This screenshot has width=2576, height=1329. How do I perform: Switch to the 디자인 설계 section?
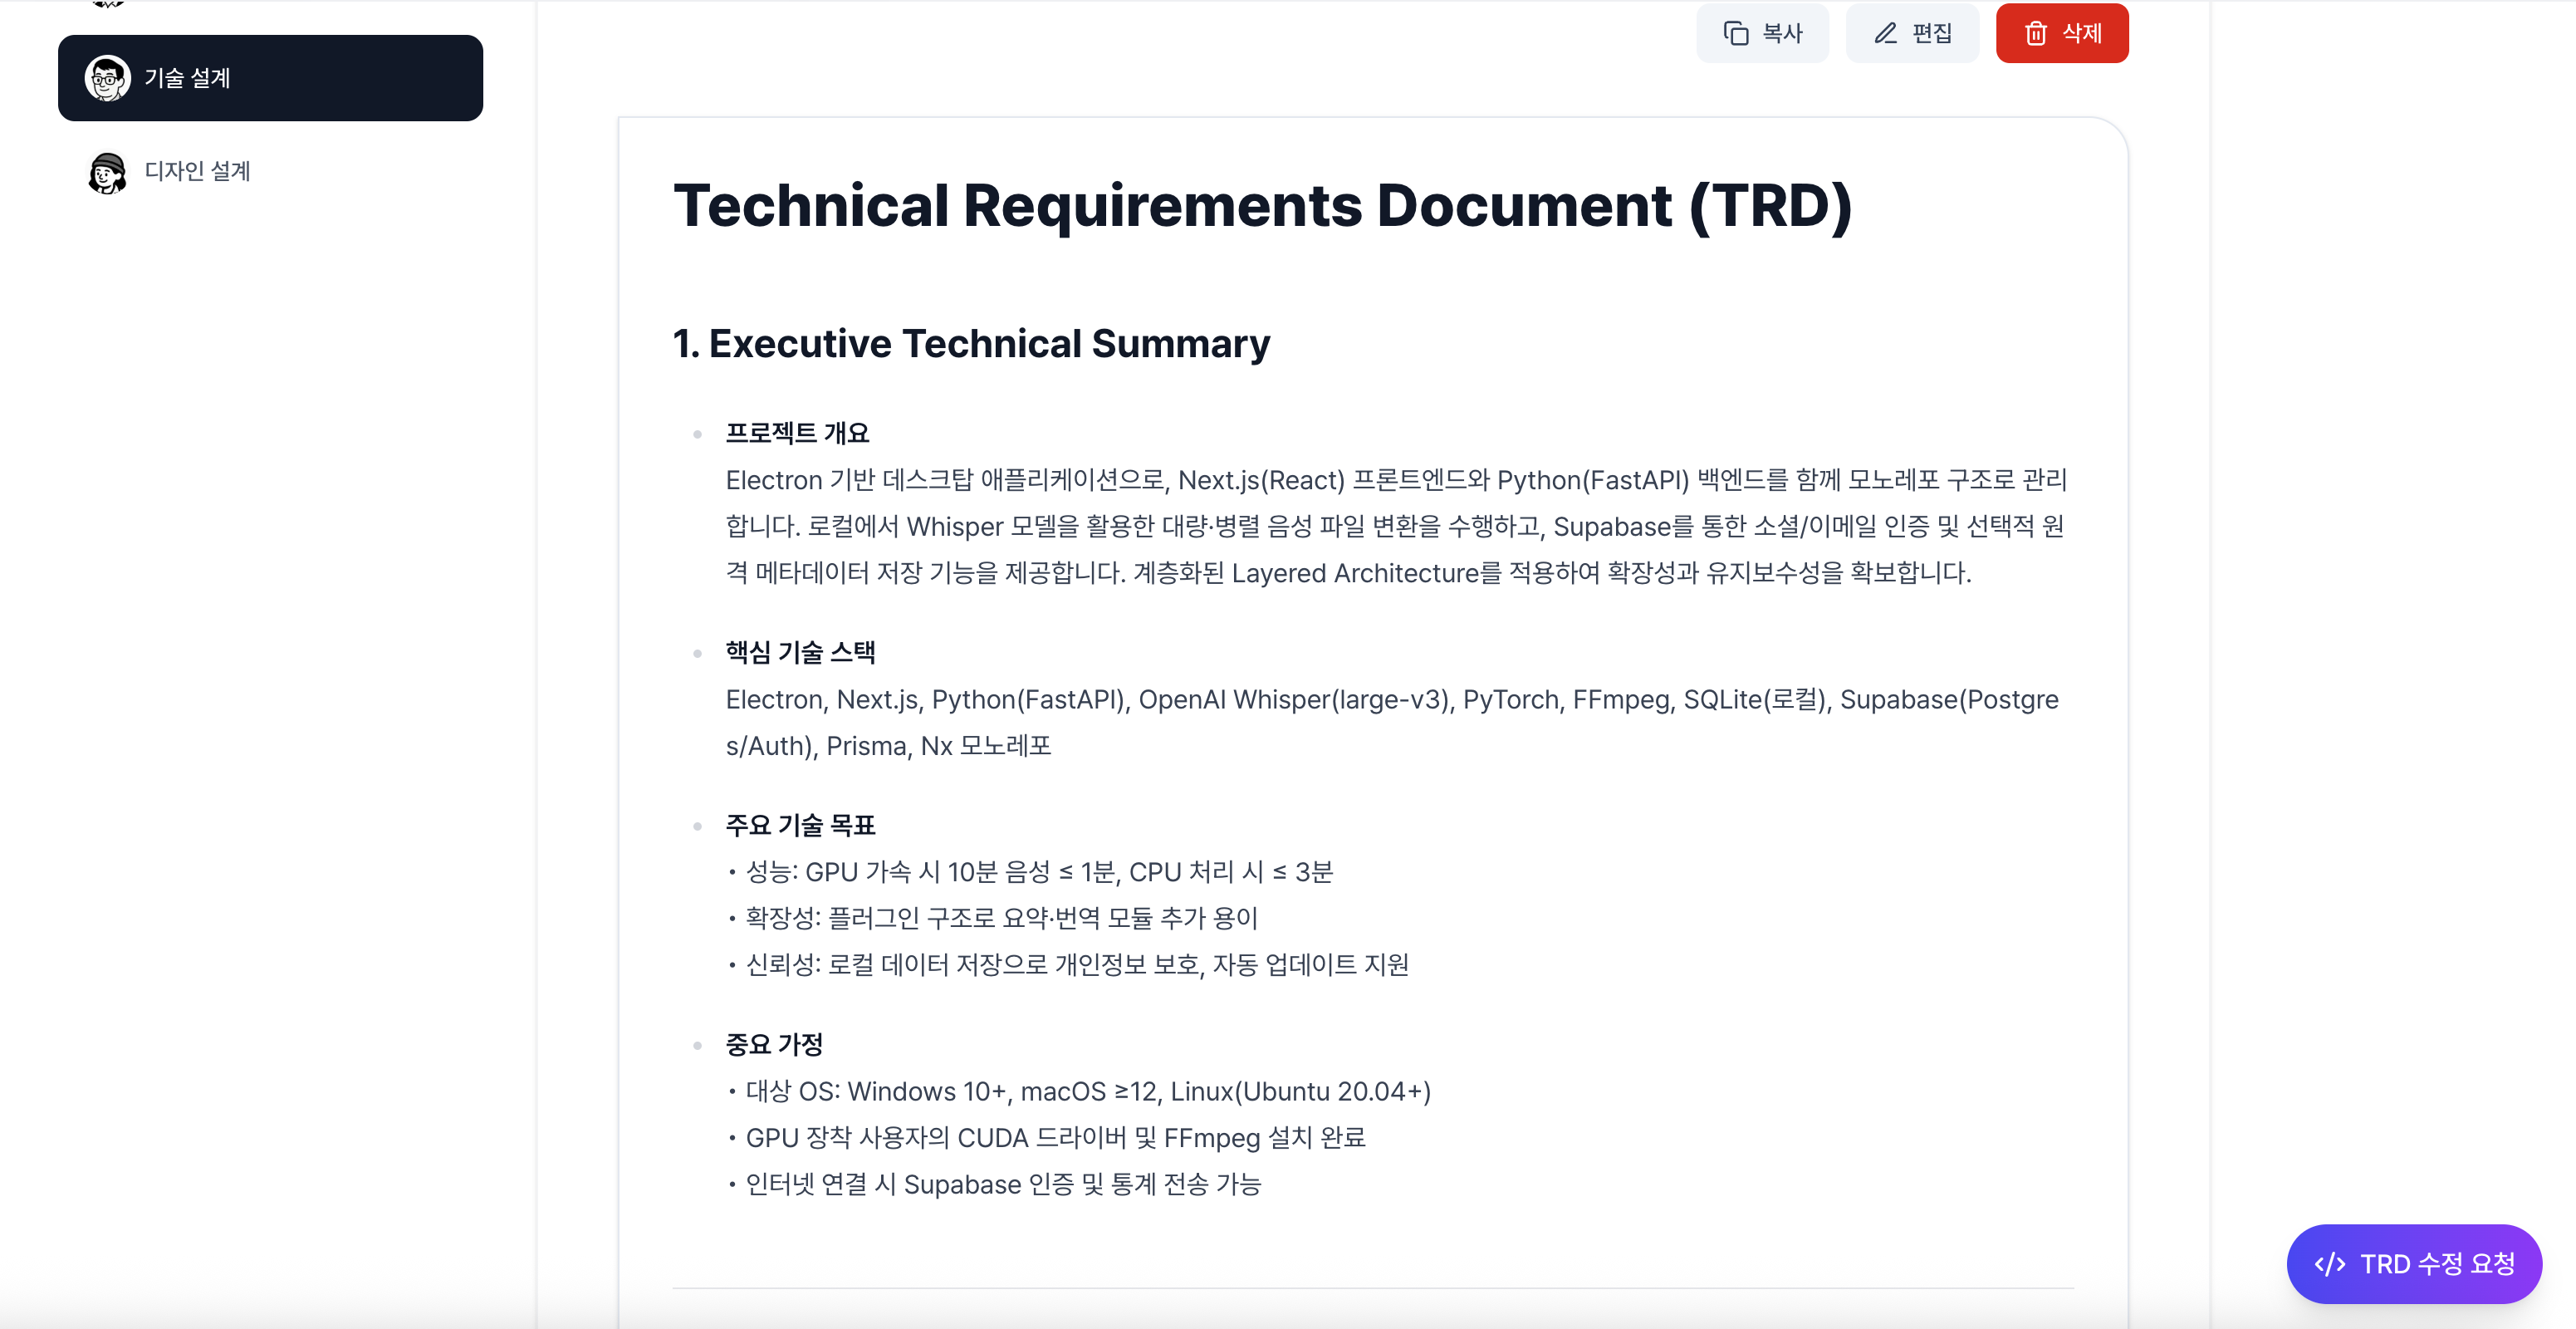[198, 170]
